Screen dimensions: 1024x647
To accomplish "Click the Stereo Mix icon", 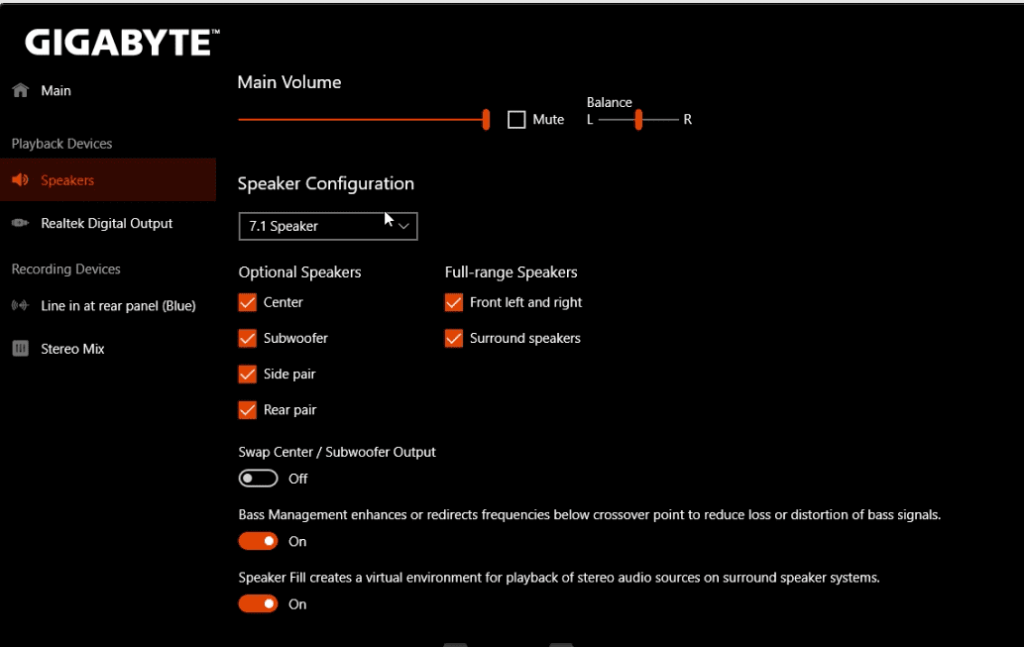I will [x=20, y=348].
